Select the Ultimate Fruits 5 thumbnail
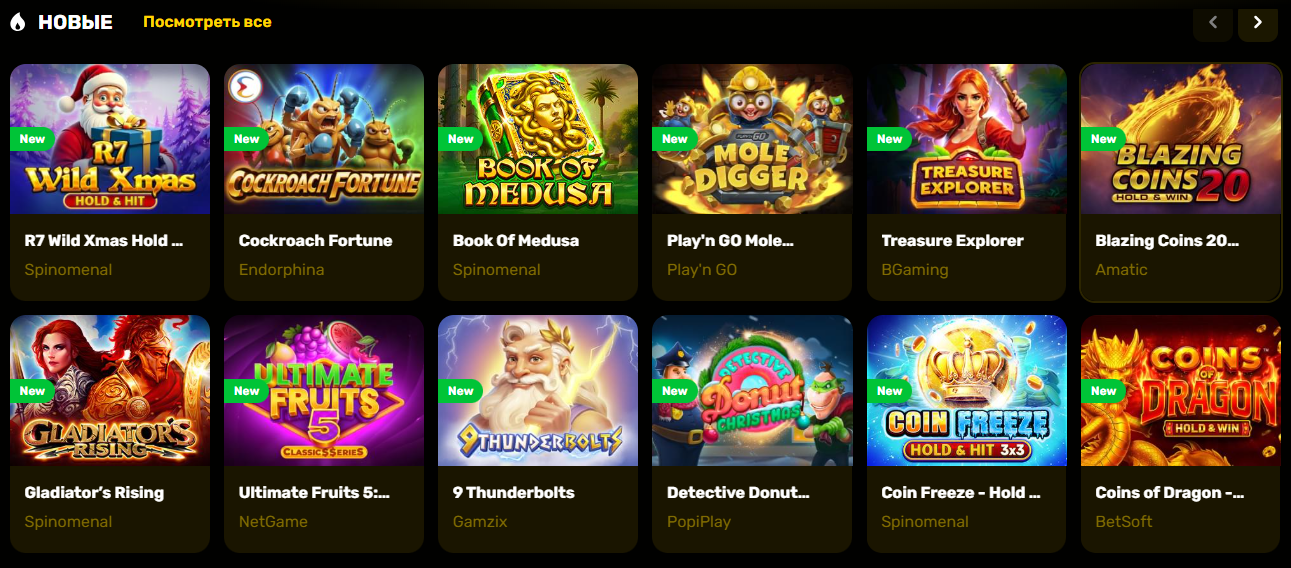Image resolution: width=1291 pixels, height=568 pixels. point(324,391)
